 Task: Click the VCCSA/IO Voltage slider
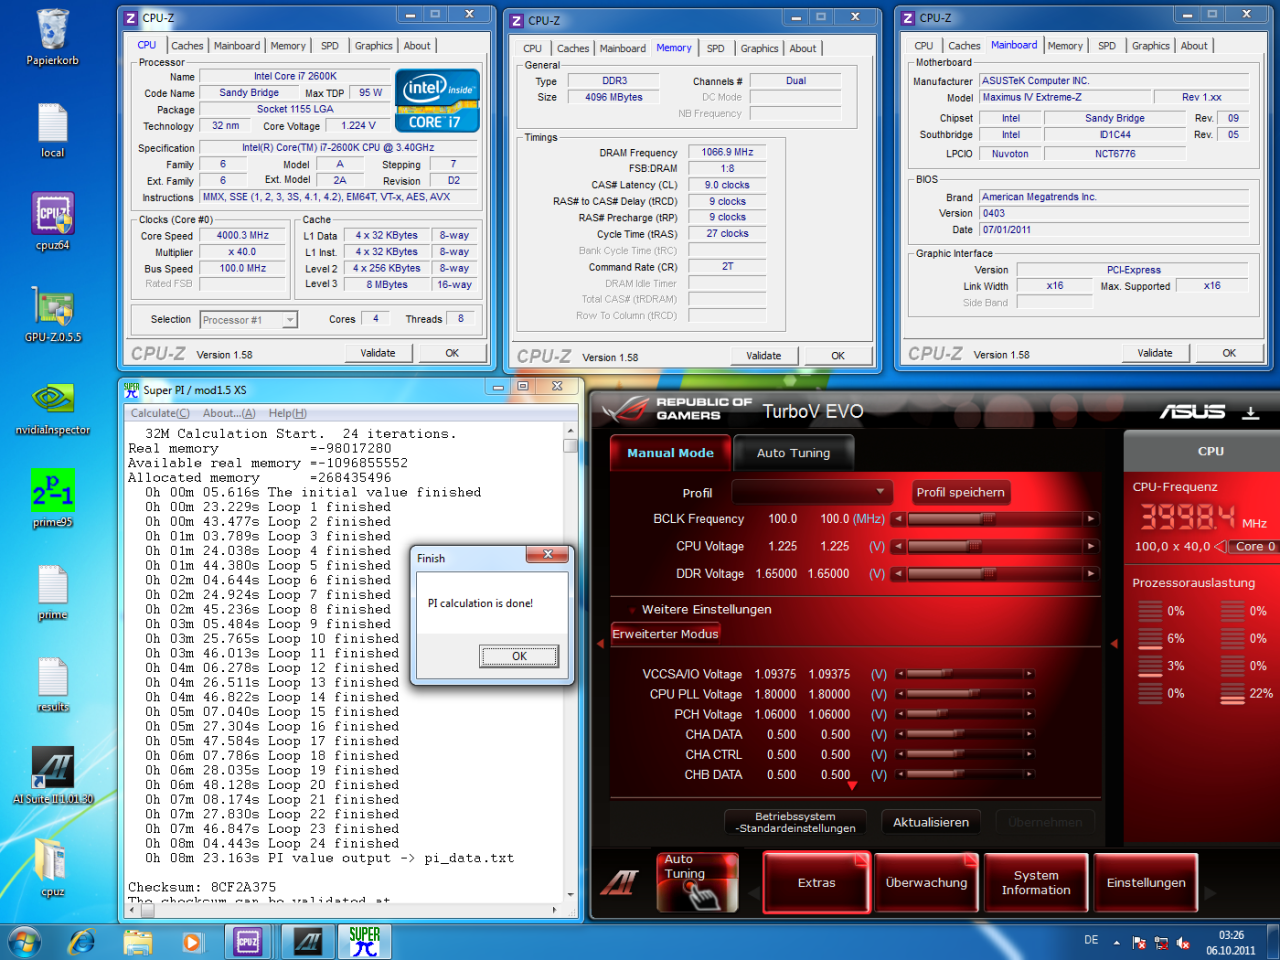[966, 674]
